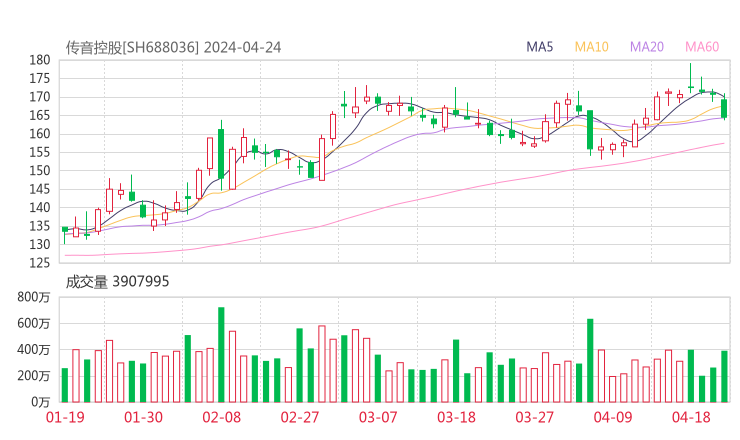Click the 01-30 date label
The height and width of the screenshot is (440, 740).
143,417
